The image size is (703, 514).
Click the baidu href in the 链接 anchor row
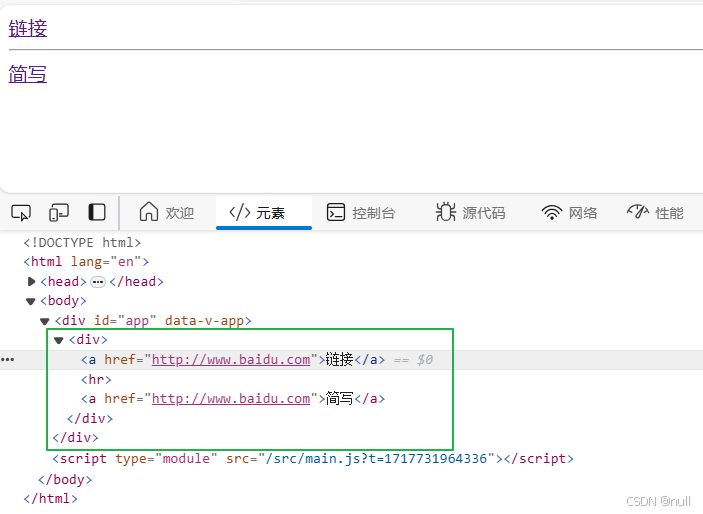point(231,360)
